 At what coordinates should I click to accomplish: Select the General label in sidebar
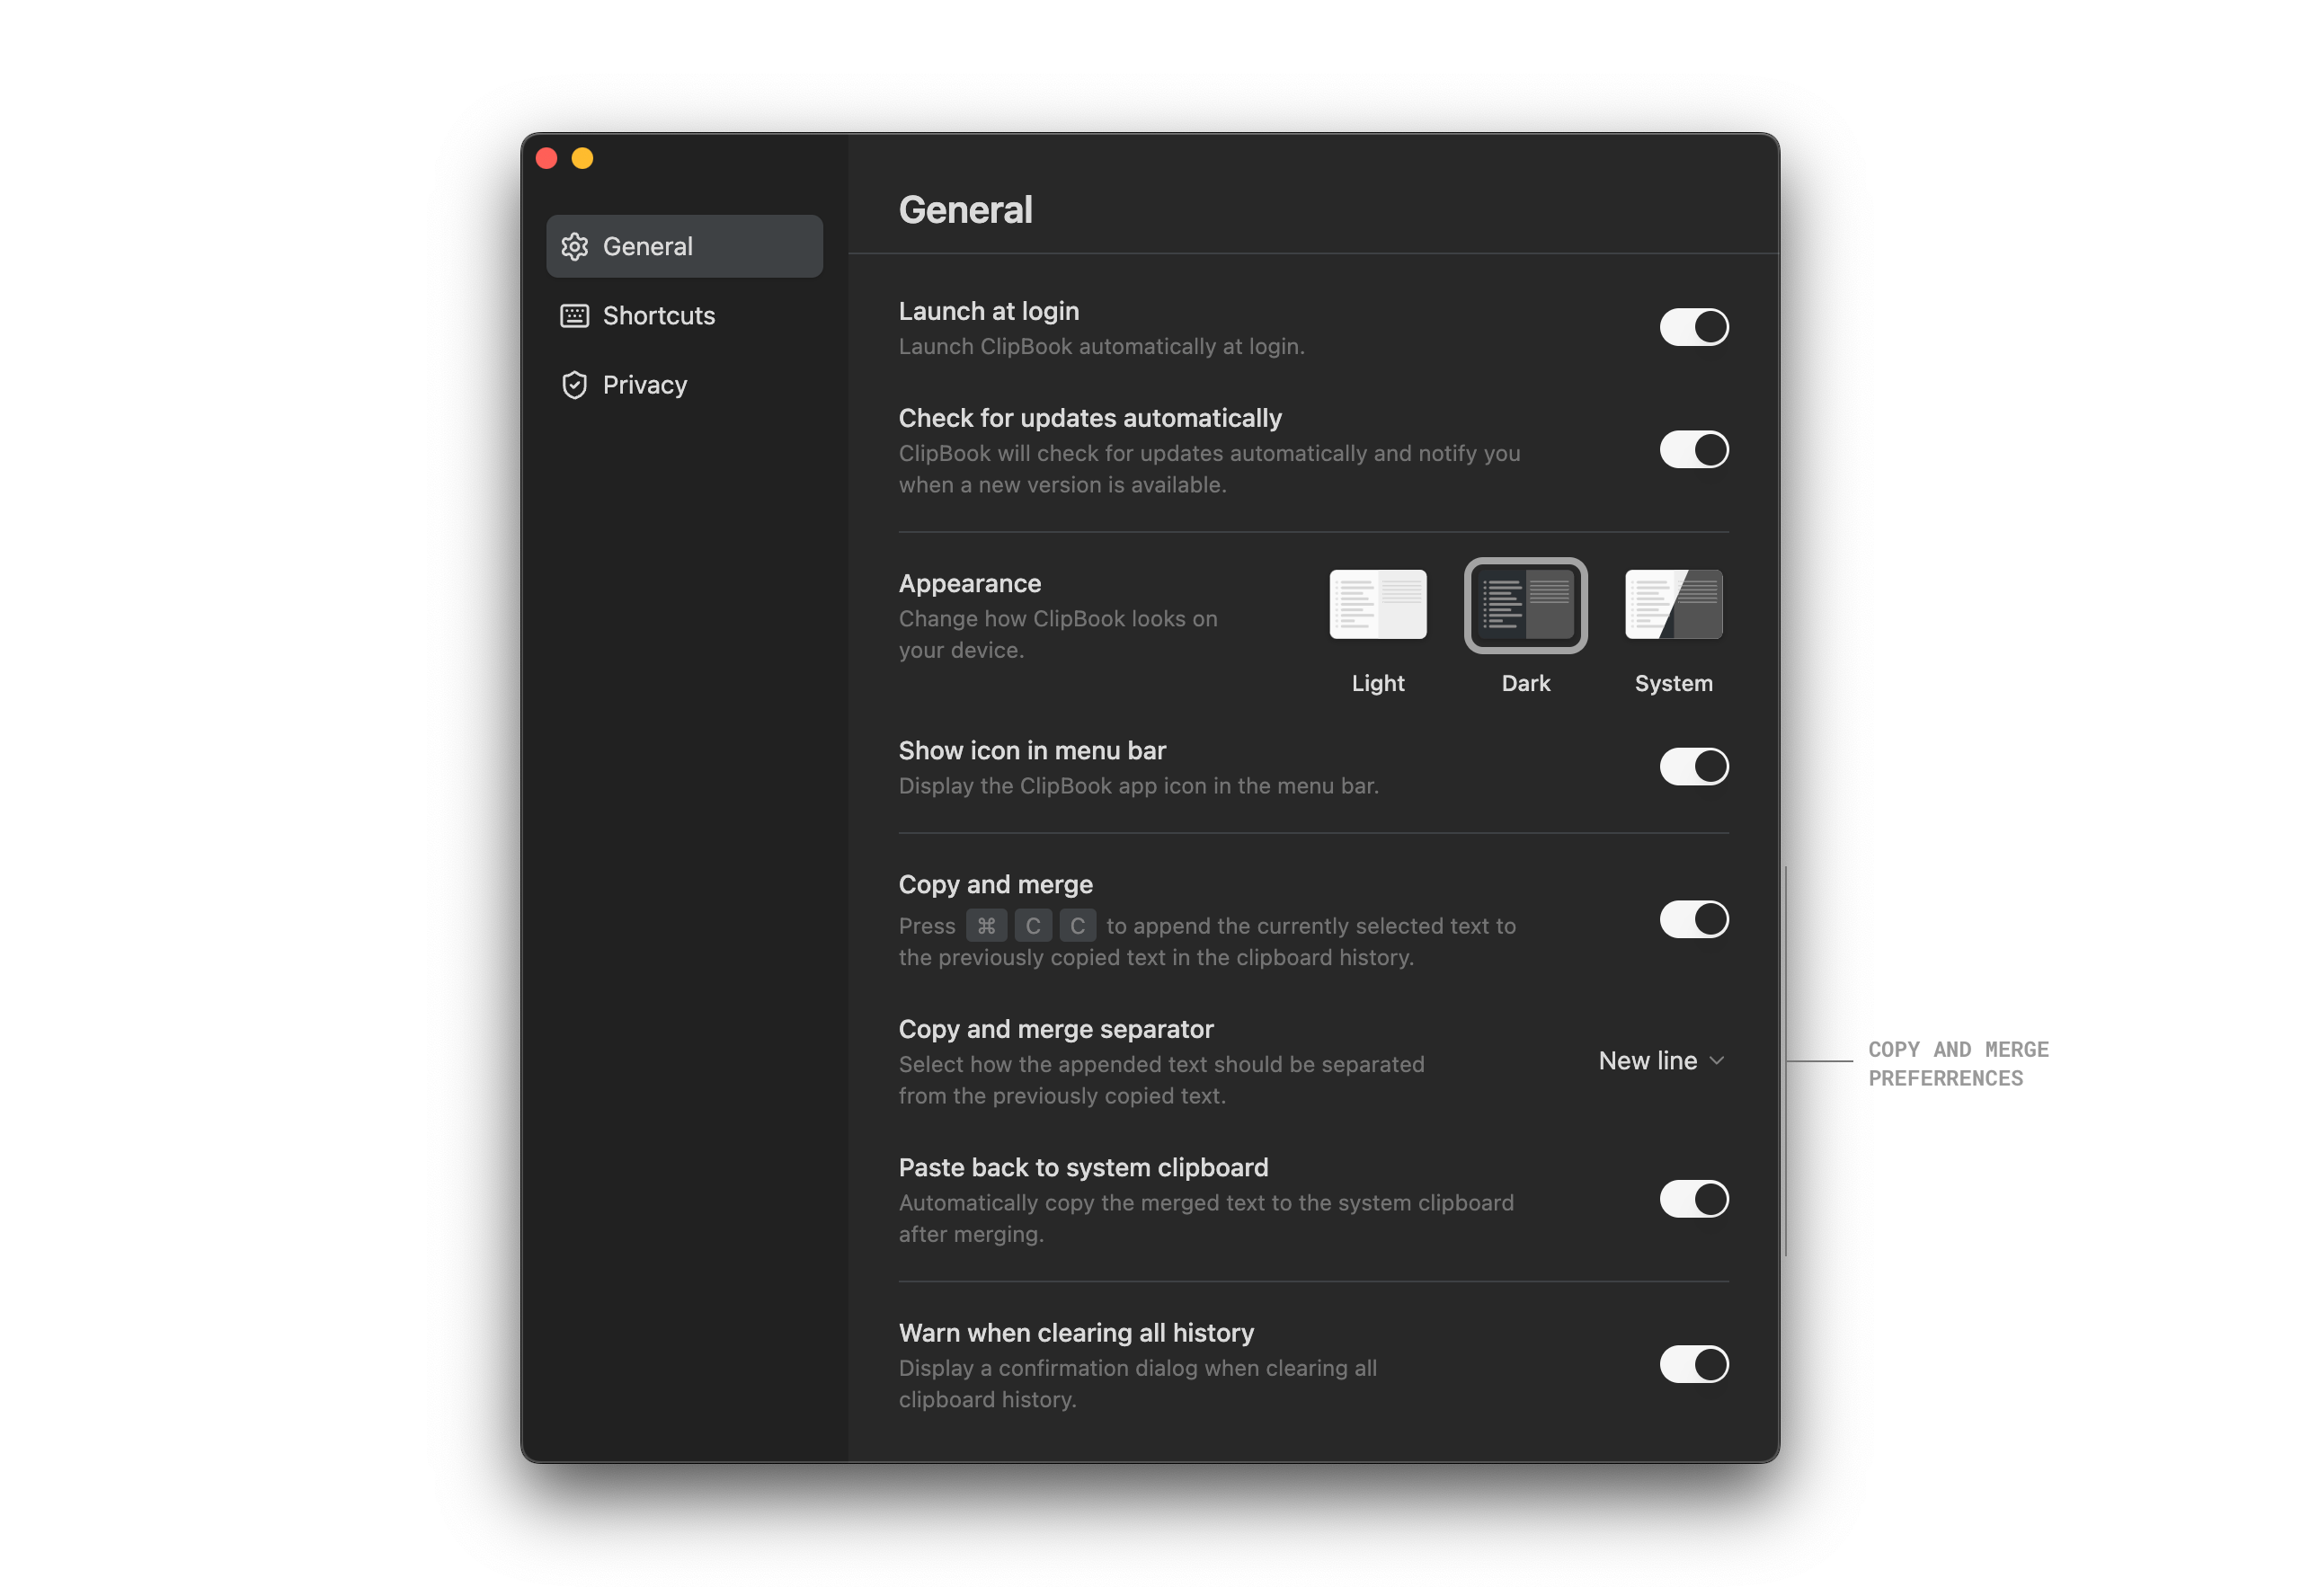click(x=647, y=246)
